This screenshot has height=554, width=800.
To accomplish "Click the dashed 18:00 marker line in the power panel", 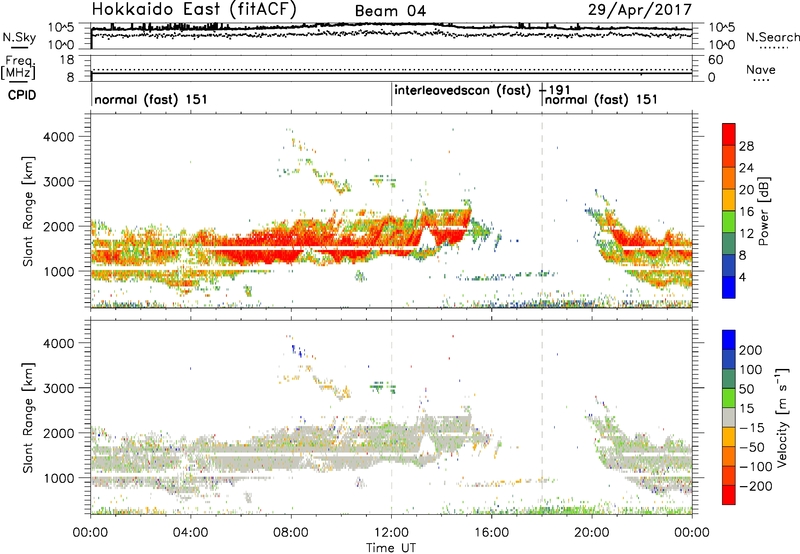I will coord(542,211).
